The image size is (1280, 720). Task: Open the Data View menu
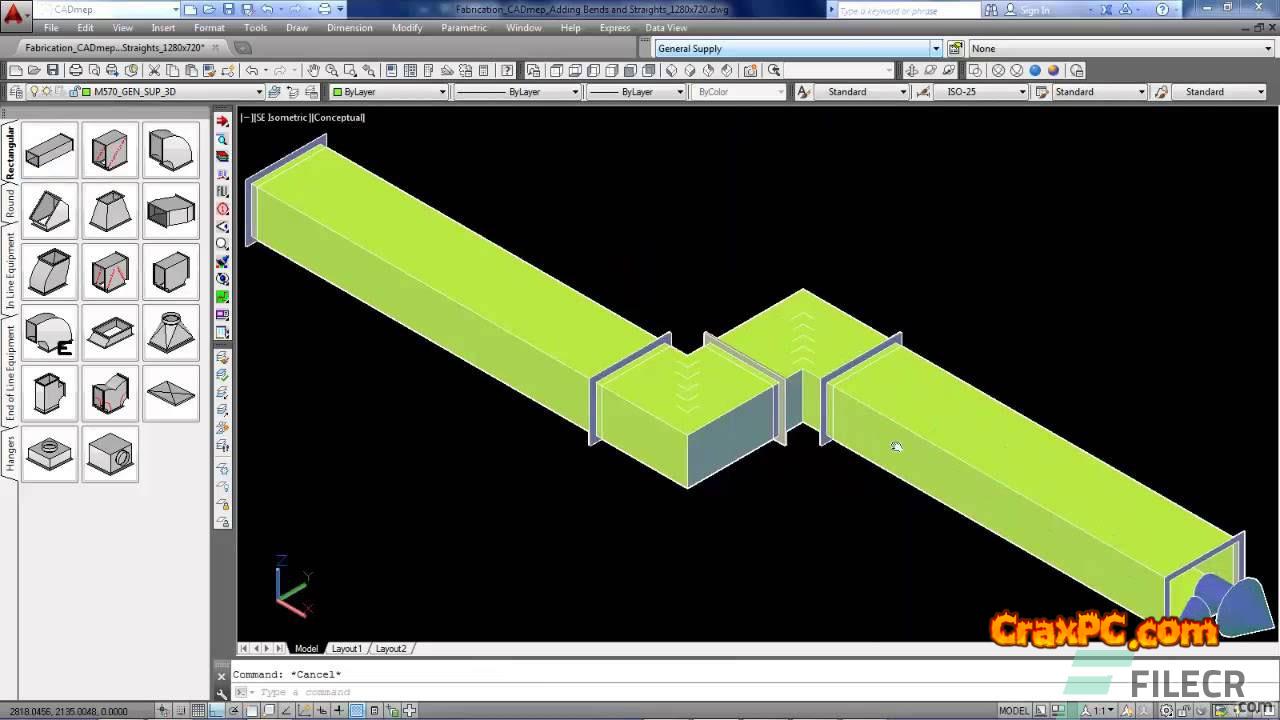(666, 28)
